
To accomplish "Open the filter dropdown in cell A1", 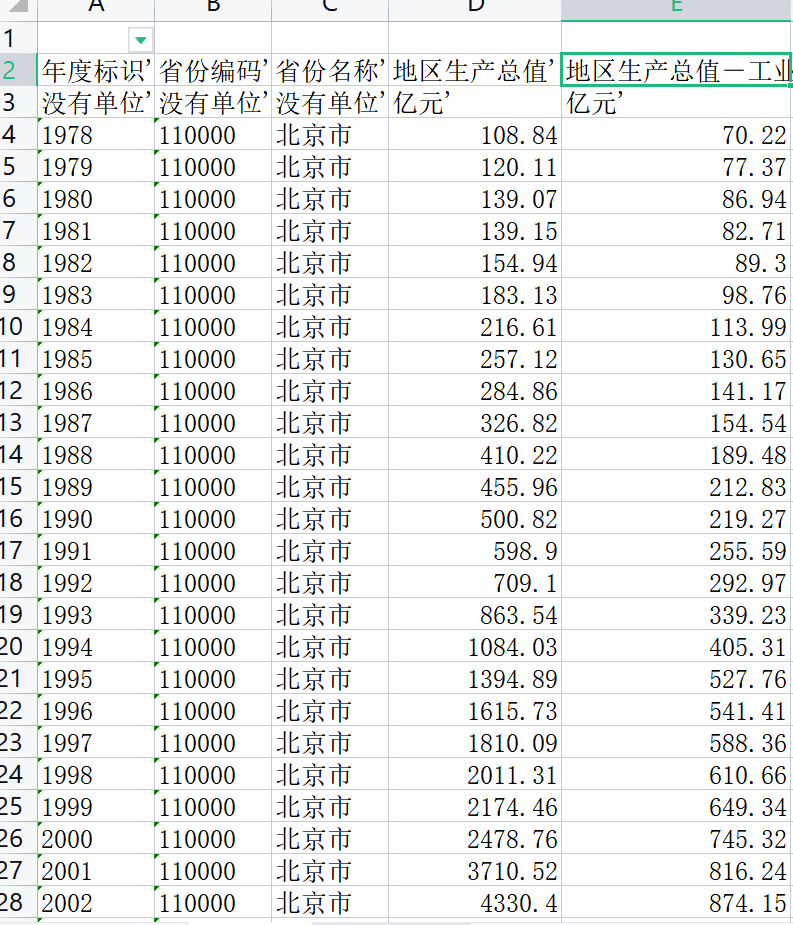I will pyautogui.click(x=140, y=40).
